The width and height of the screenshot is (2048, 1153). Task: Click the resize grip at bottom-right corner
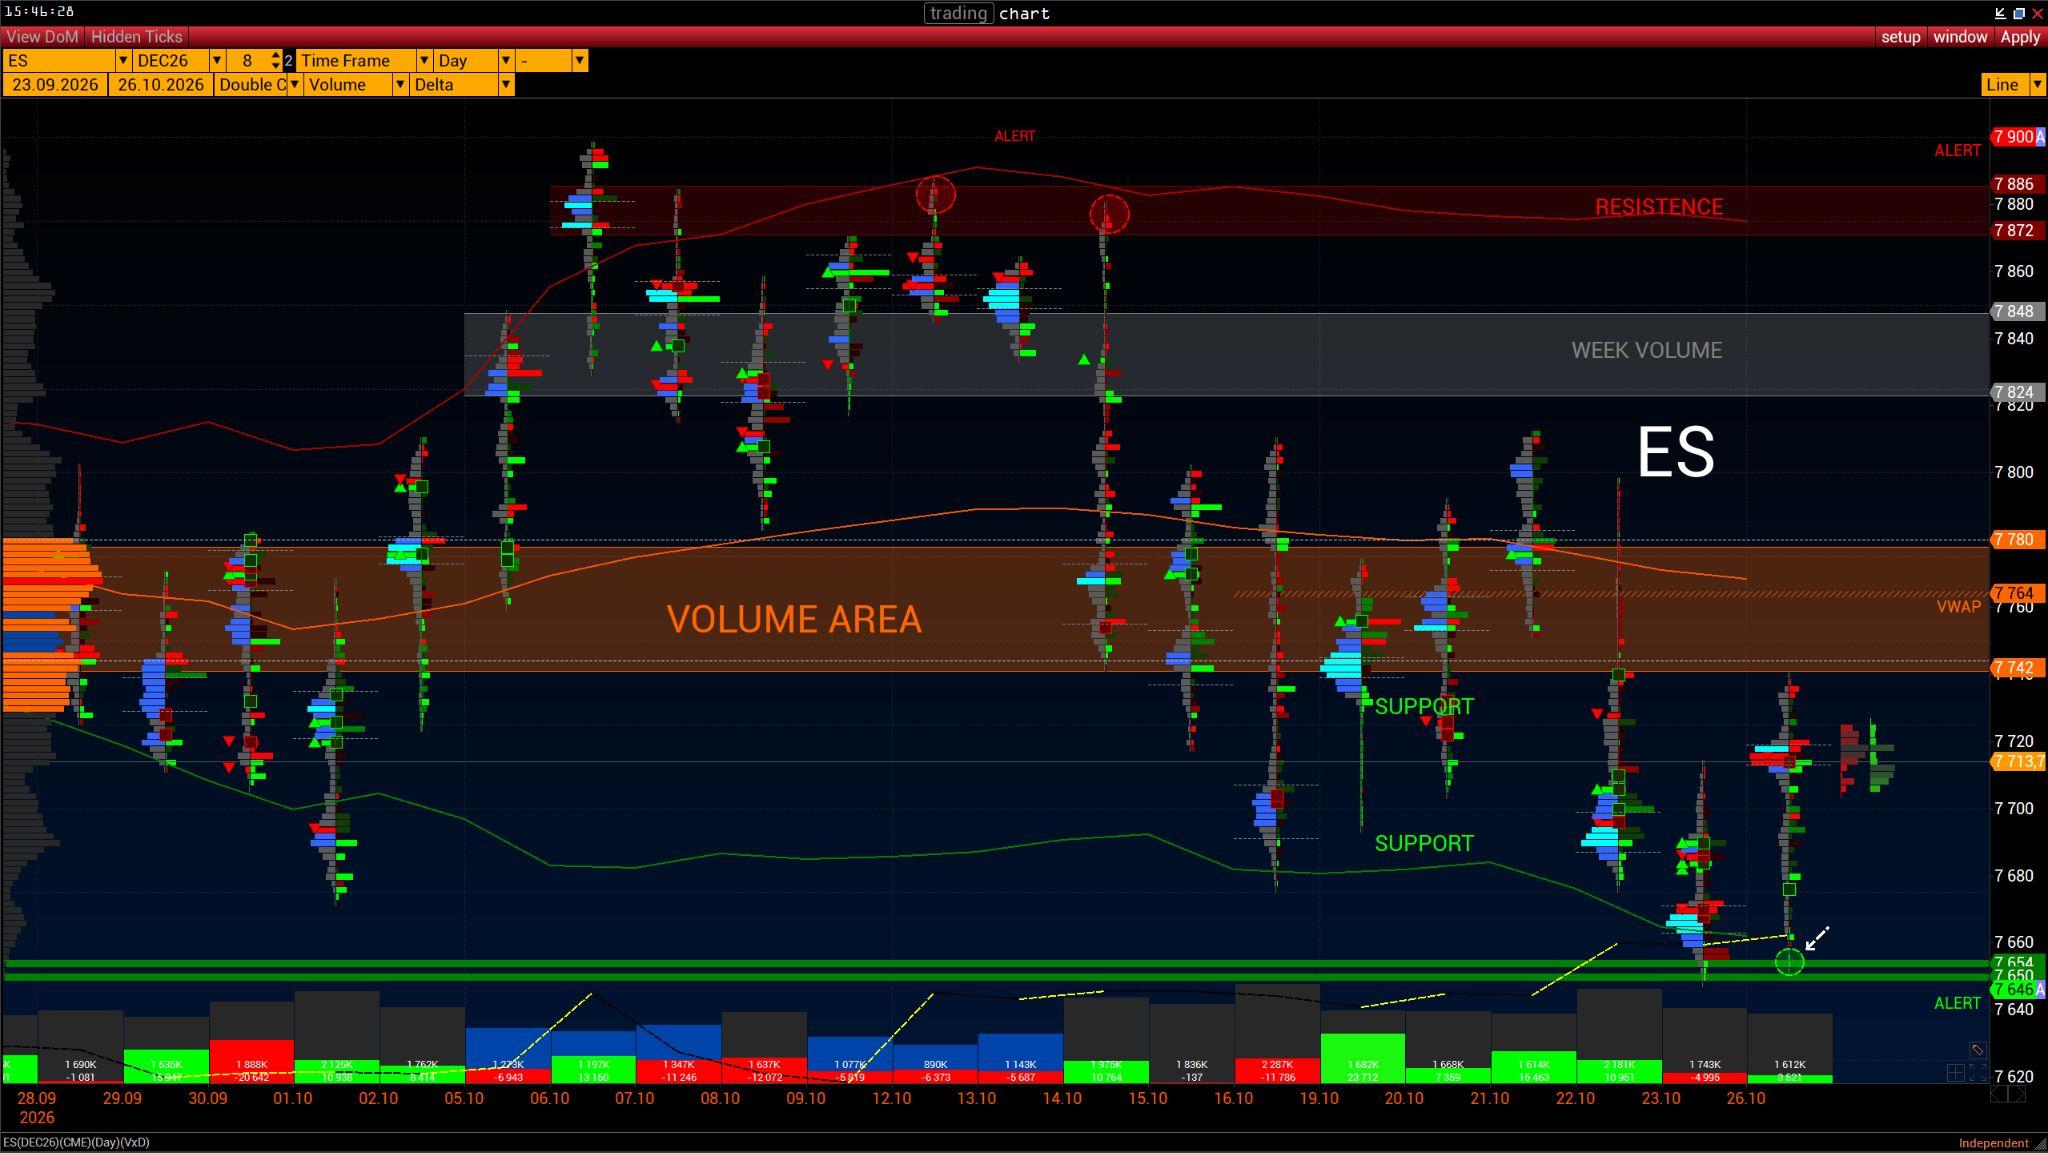pos(2040,1143)
